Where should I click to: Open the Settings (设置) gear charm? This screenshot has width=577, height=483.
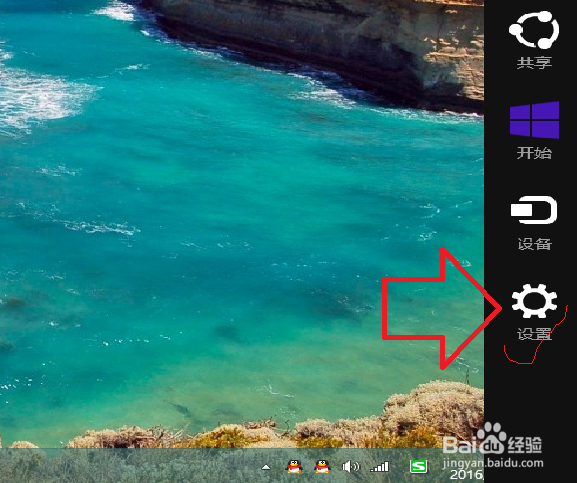534,312
